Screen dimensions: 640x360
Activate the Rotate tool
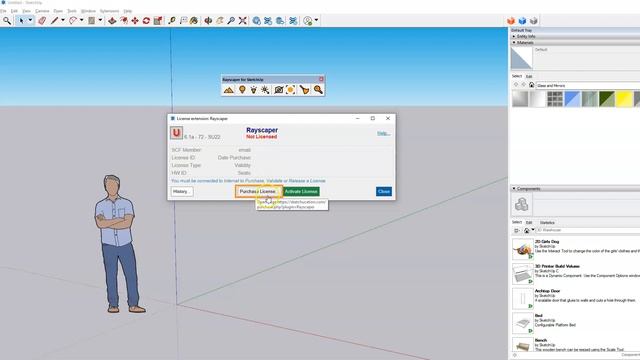tap(146, 20)
